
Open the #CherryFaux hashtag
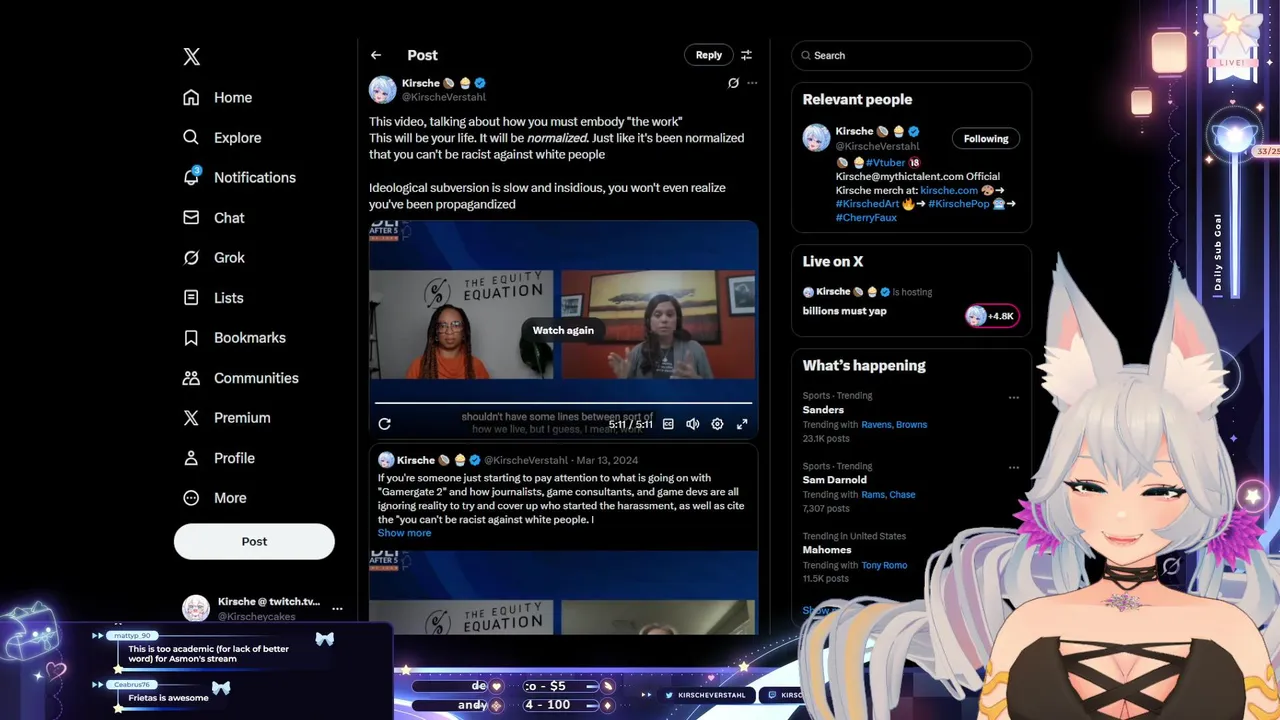tap(866, 218)
